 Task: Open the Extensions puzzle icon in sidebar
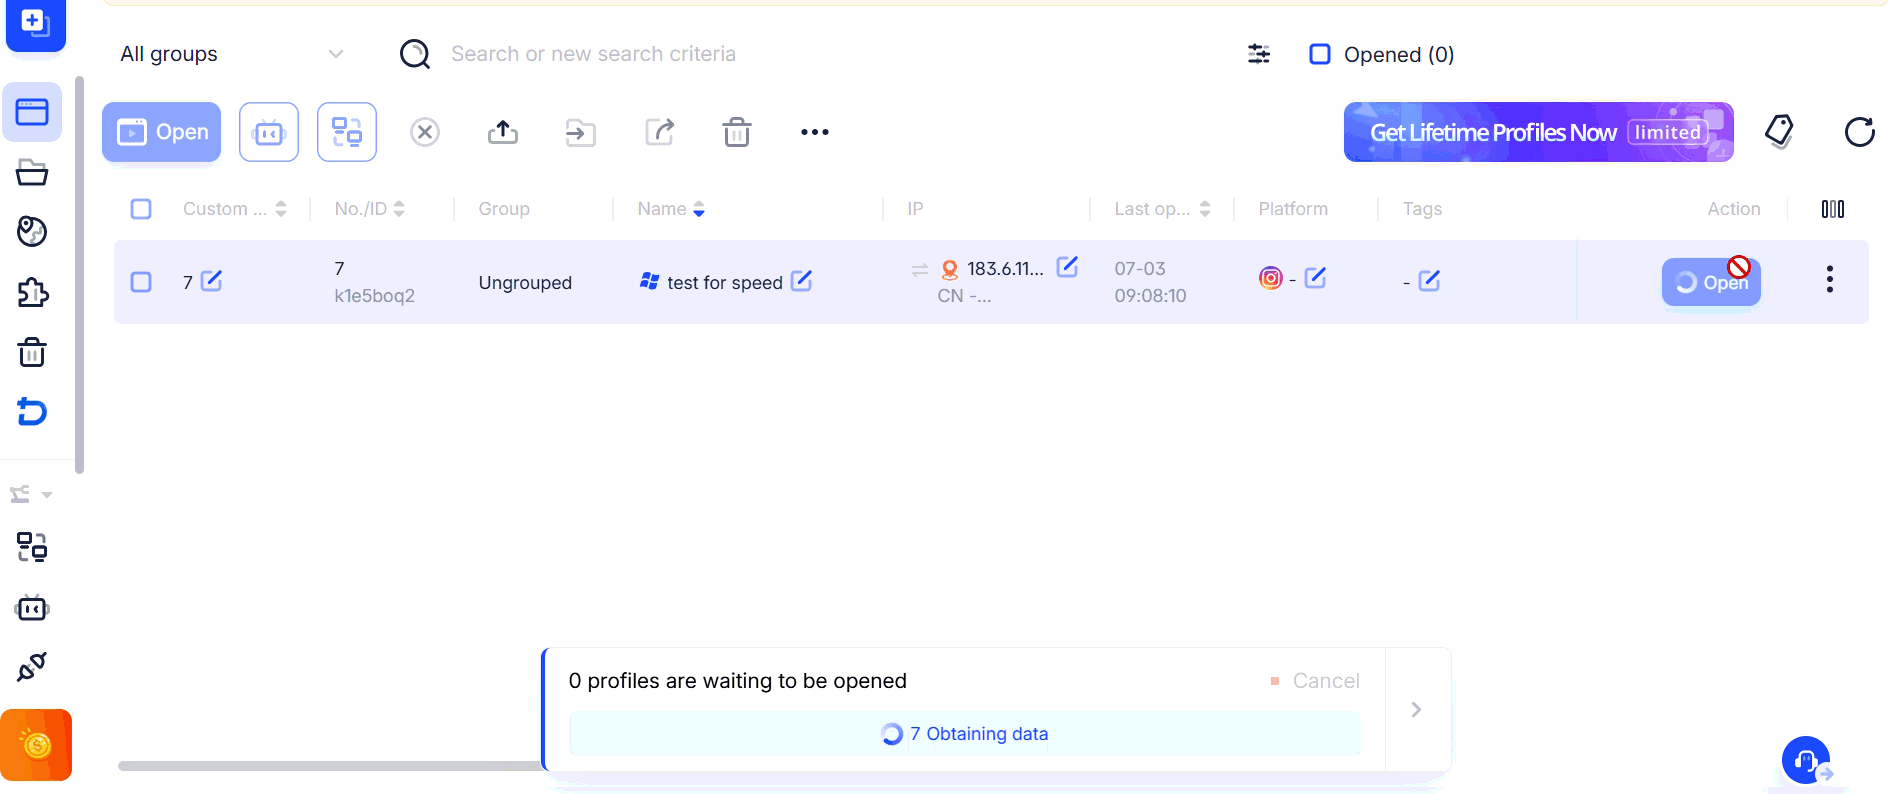(x=32, y=292)
